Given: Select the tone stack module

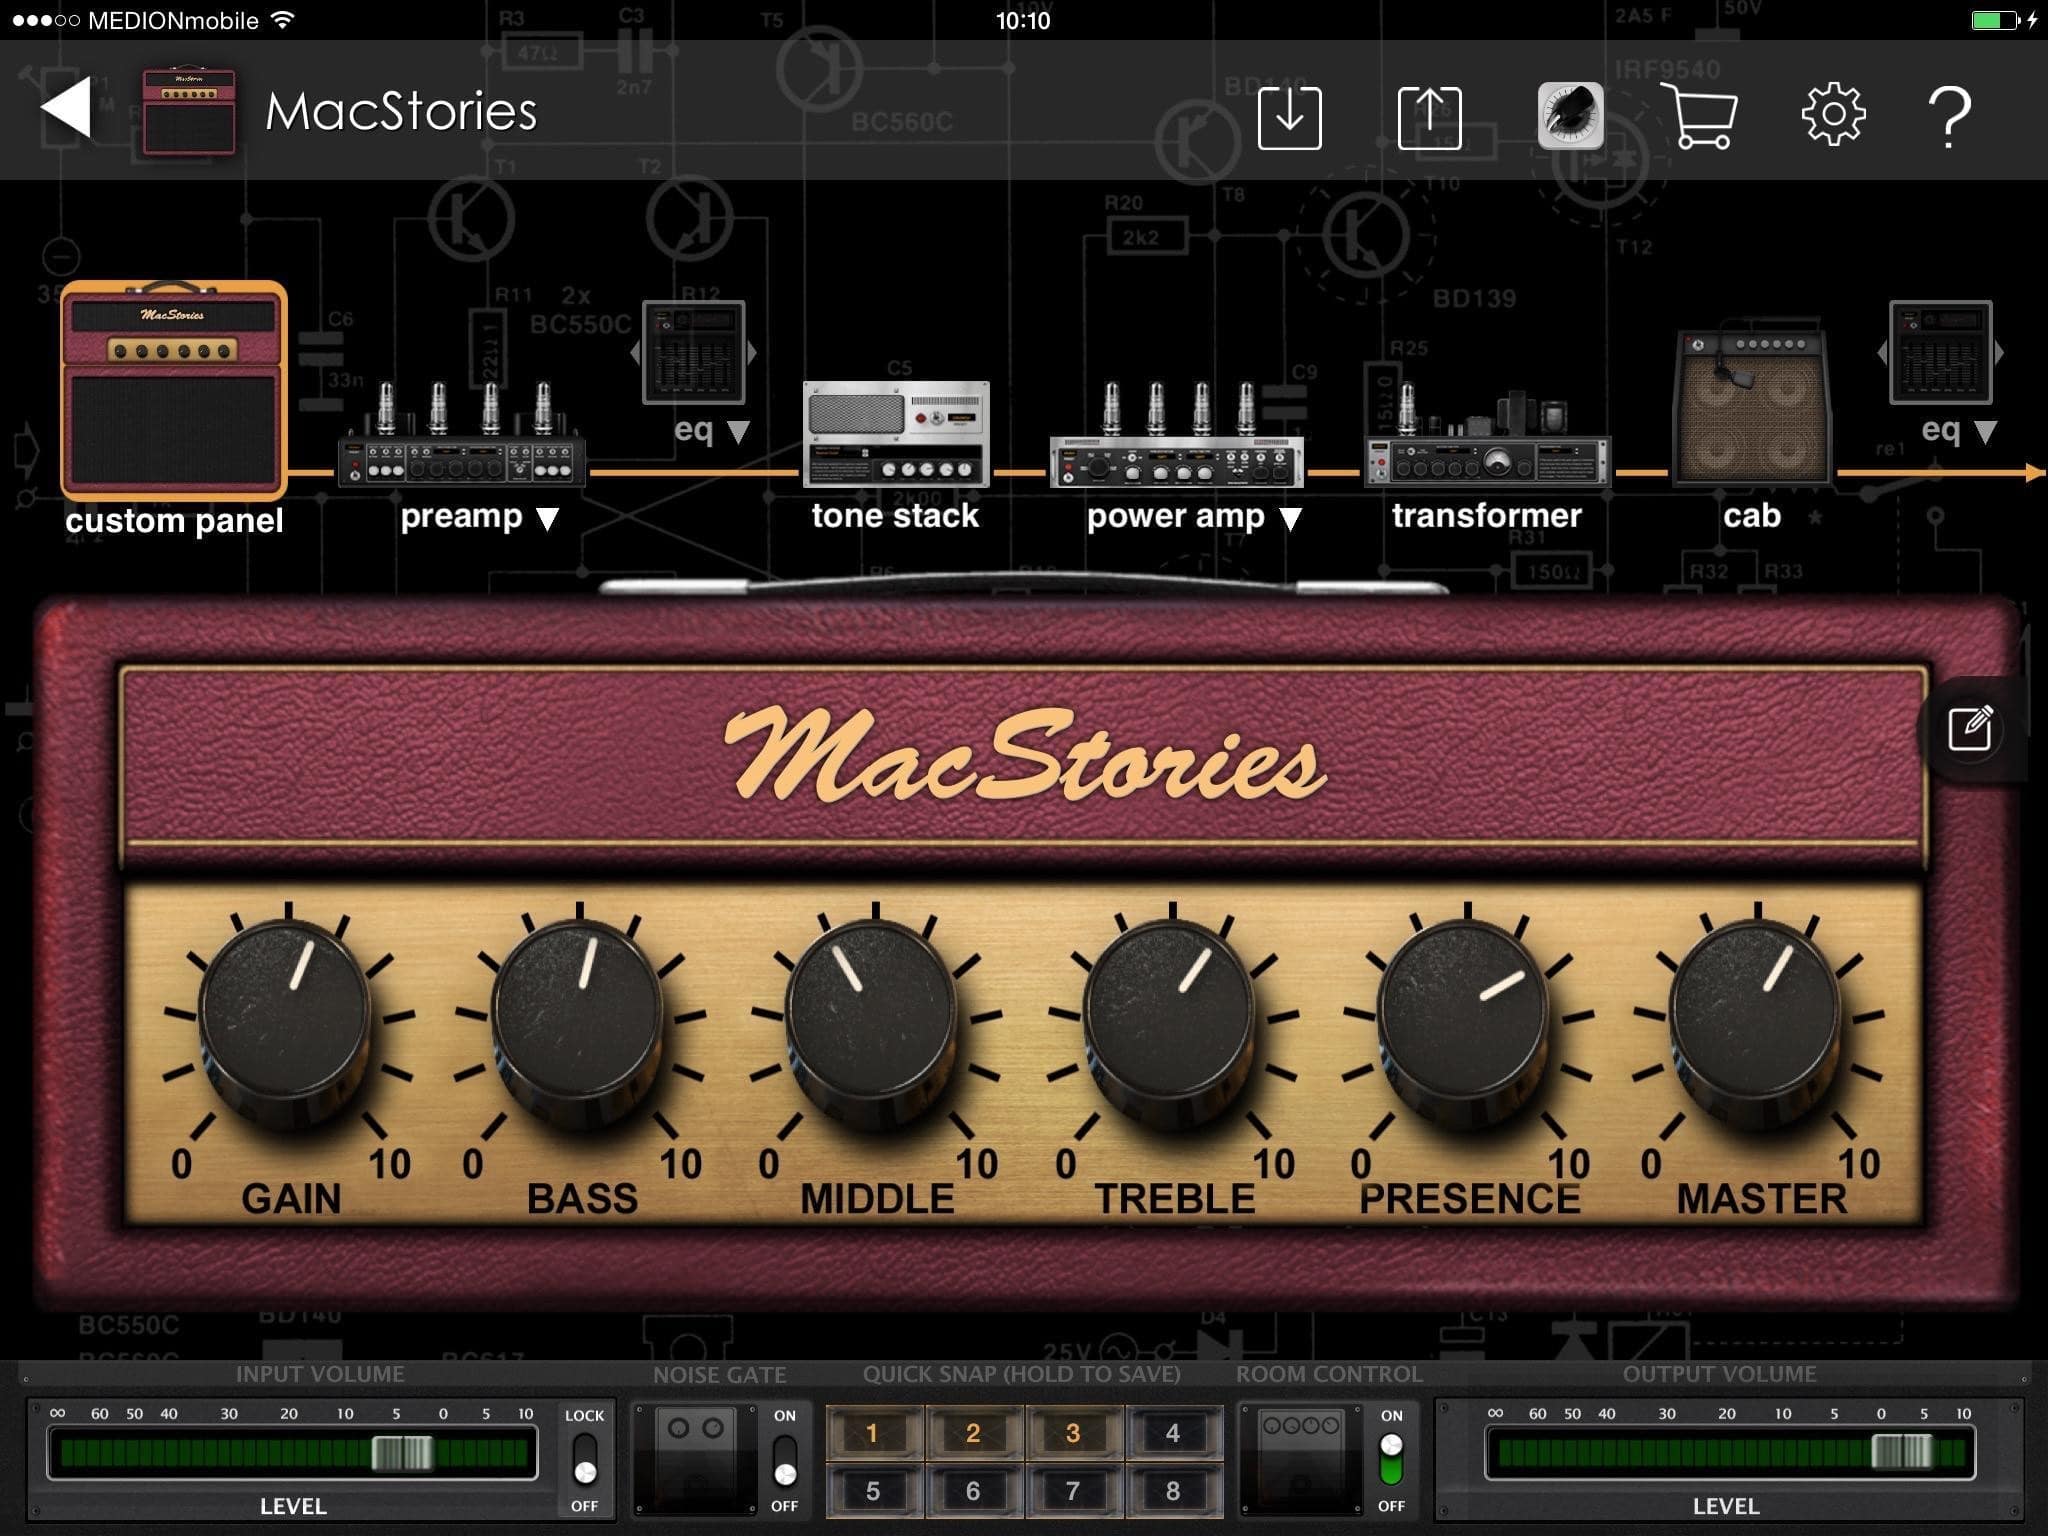Looking at the screenshot, I should point(895,436).
